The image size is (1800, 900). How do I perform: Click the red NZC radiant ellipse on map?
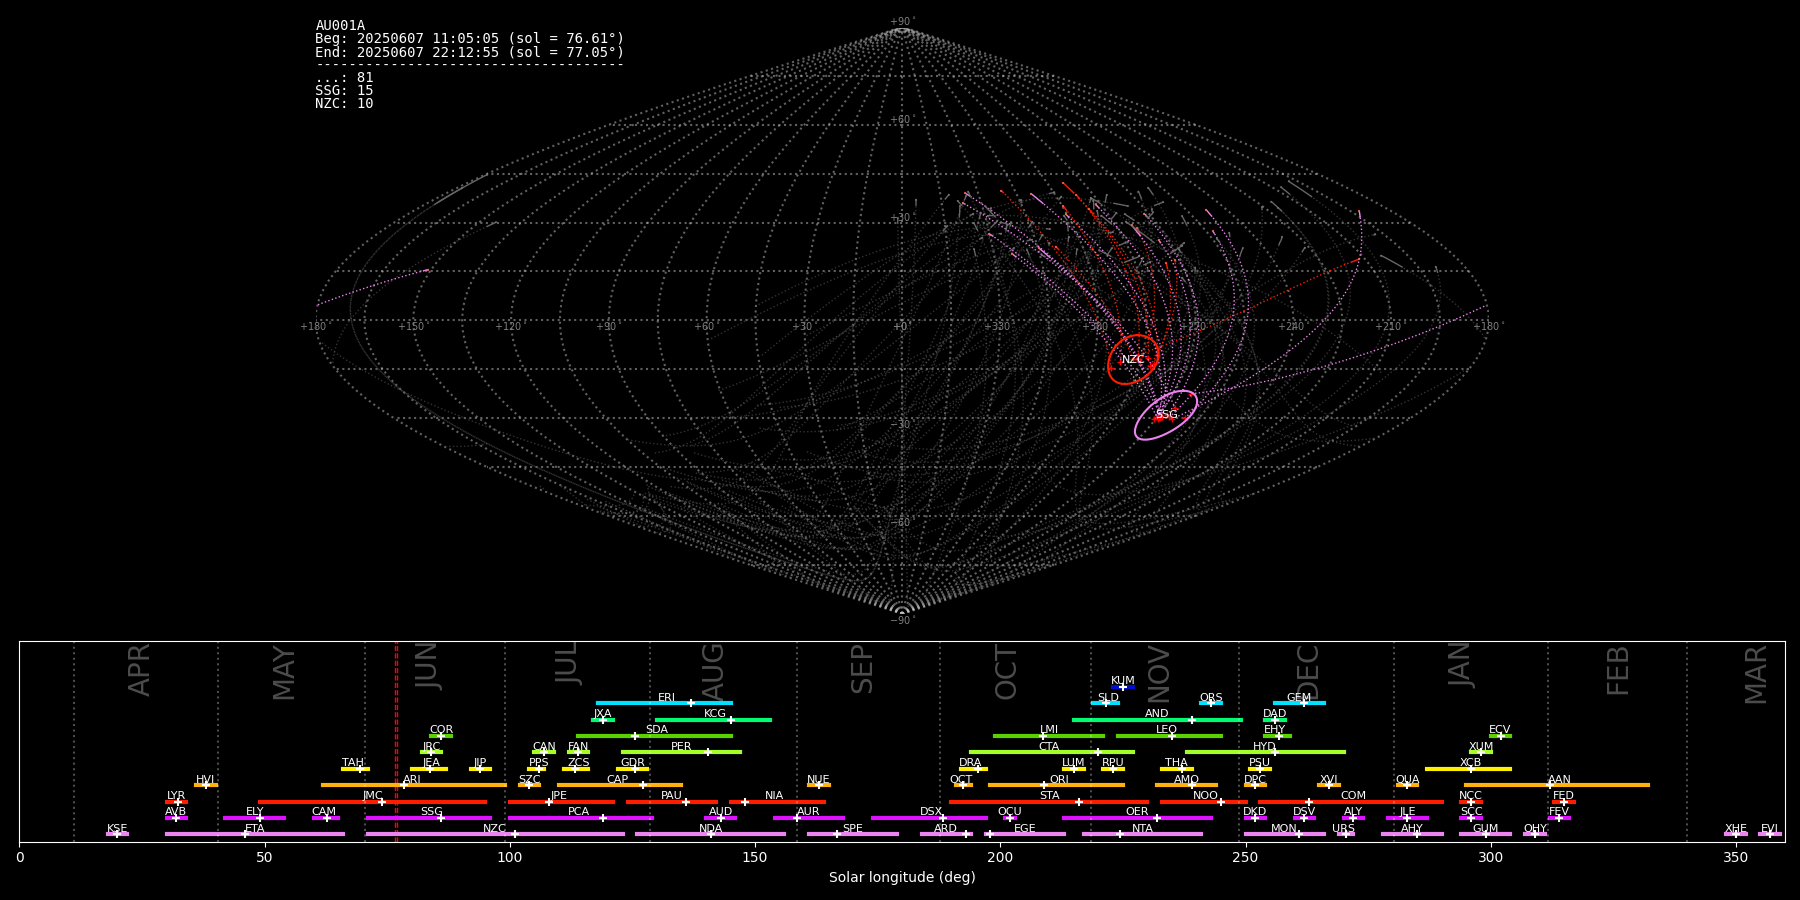point(1133,360)
